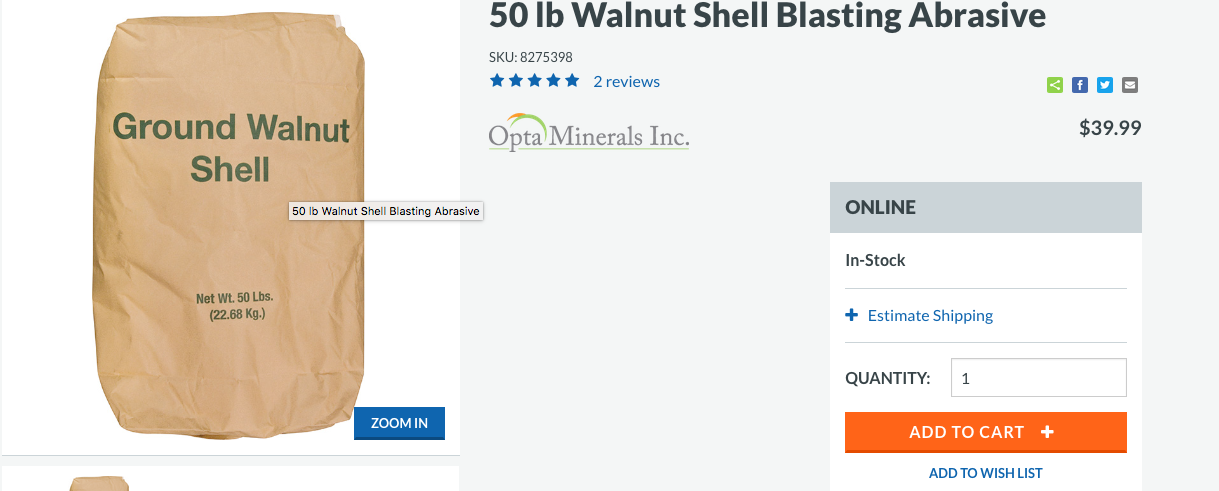This screenshot has height=491, width=1219.
Task: Click the Opta Minerals Inc. logo
Action: (589, 132)
